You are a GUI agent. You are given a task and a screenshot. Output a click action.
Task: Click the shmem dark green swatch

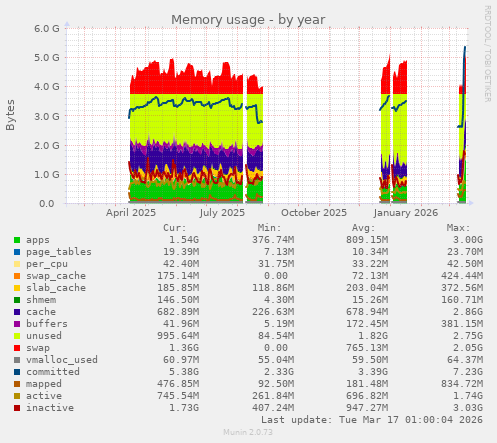17,300
